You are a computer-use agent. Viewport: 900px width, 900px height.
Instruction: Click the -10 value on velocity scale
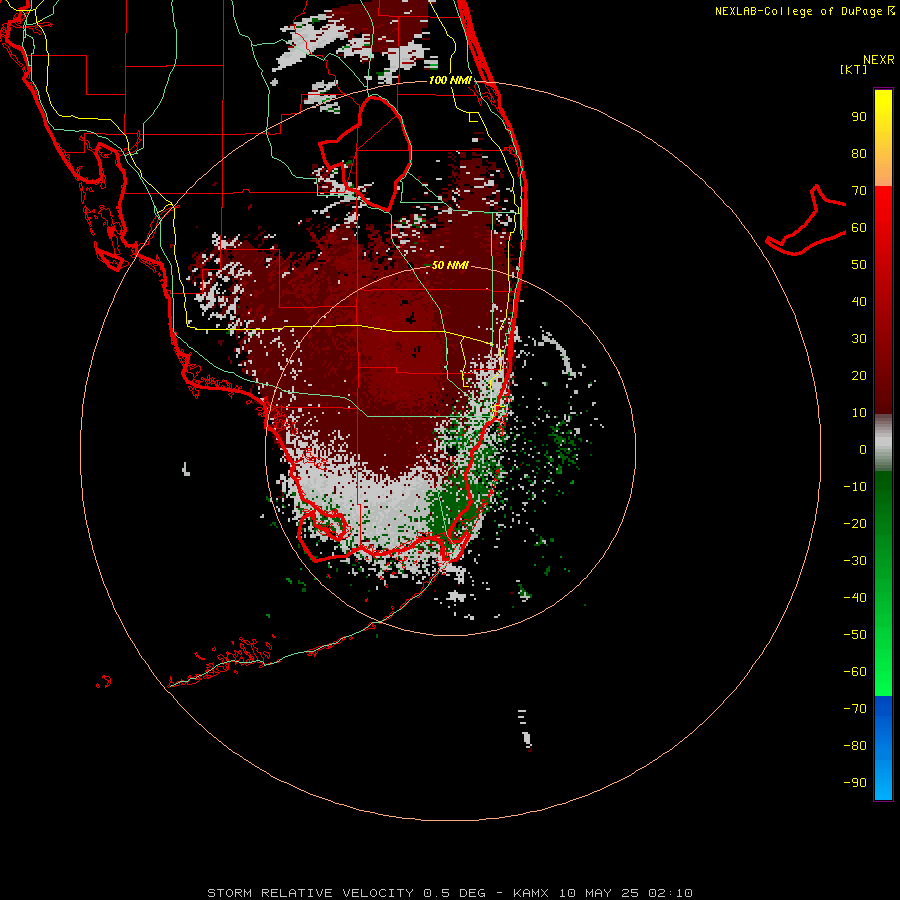[x=855, y=487]
